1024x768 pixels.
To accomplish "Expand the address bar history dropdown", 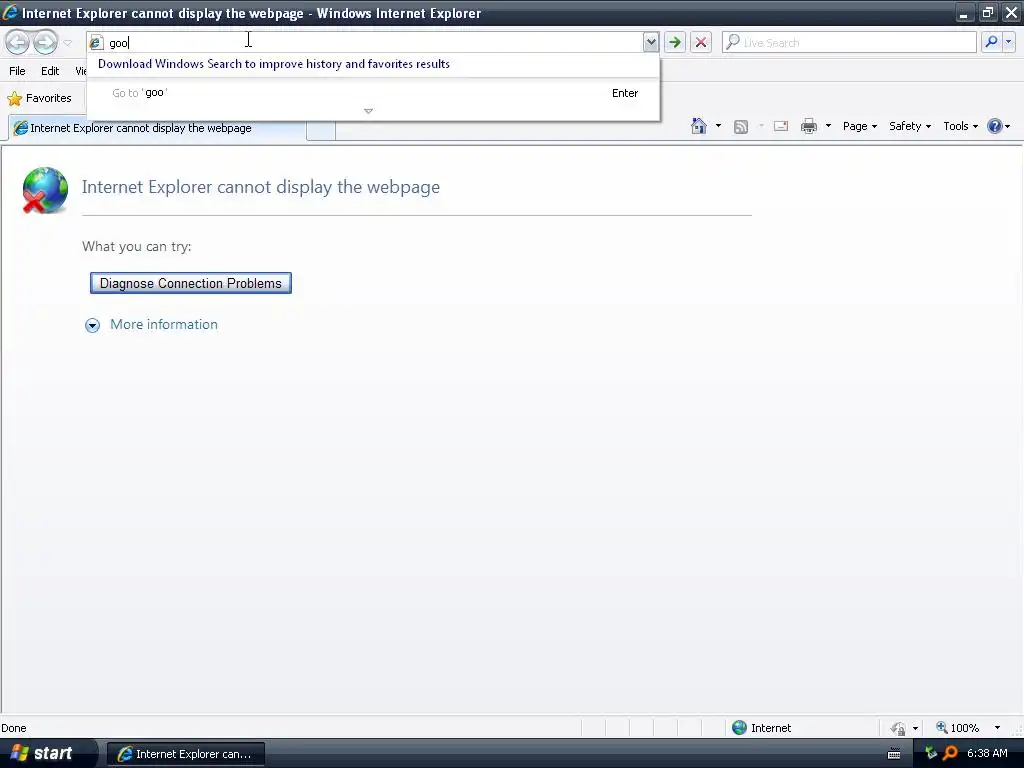I will pos(650,42).
